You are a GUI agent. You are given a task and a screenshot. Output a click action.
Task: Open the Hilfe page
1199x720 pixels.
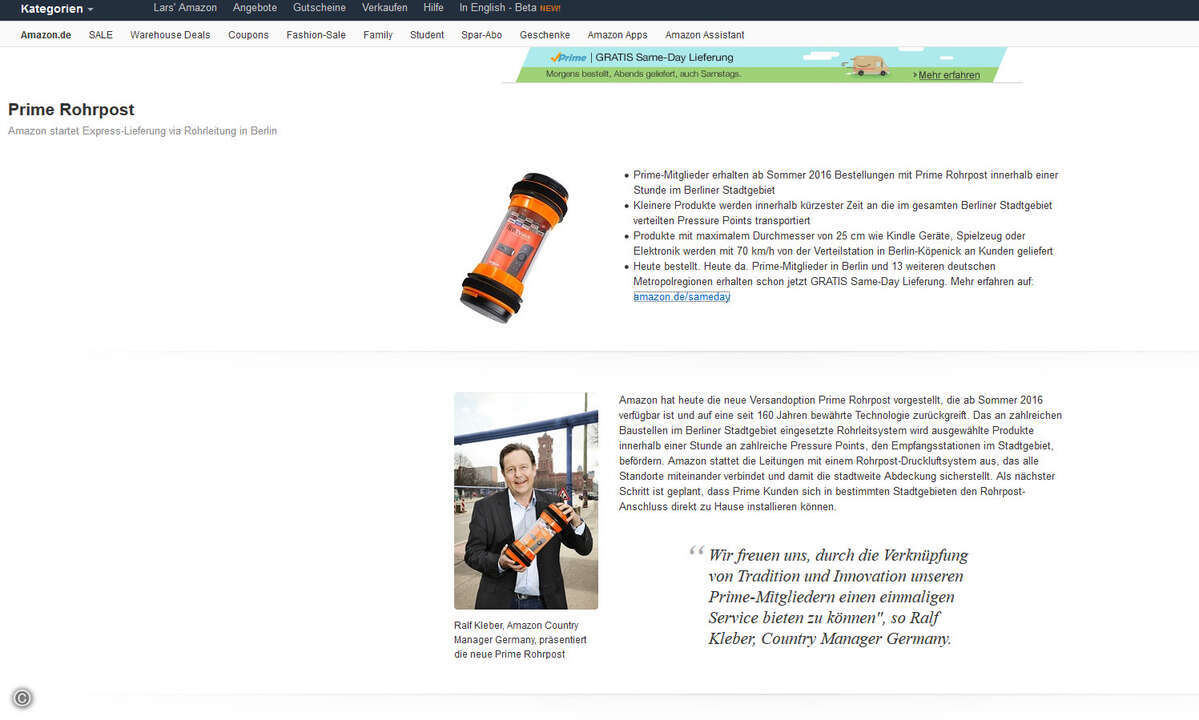434,8
